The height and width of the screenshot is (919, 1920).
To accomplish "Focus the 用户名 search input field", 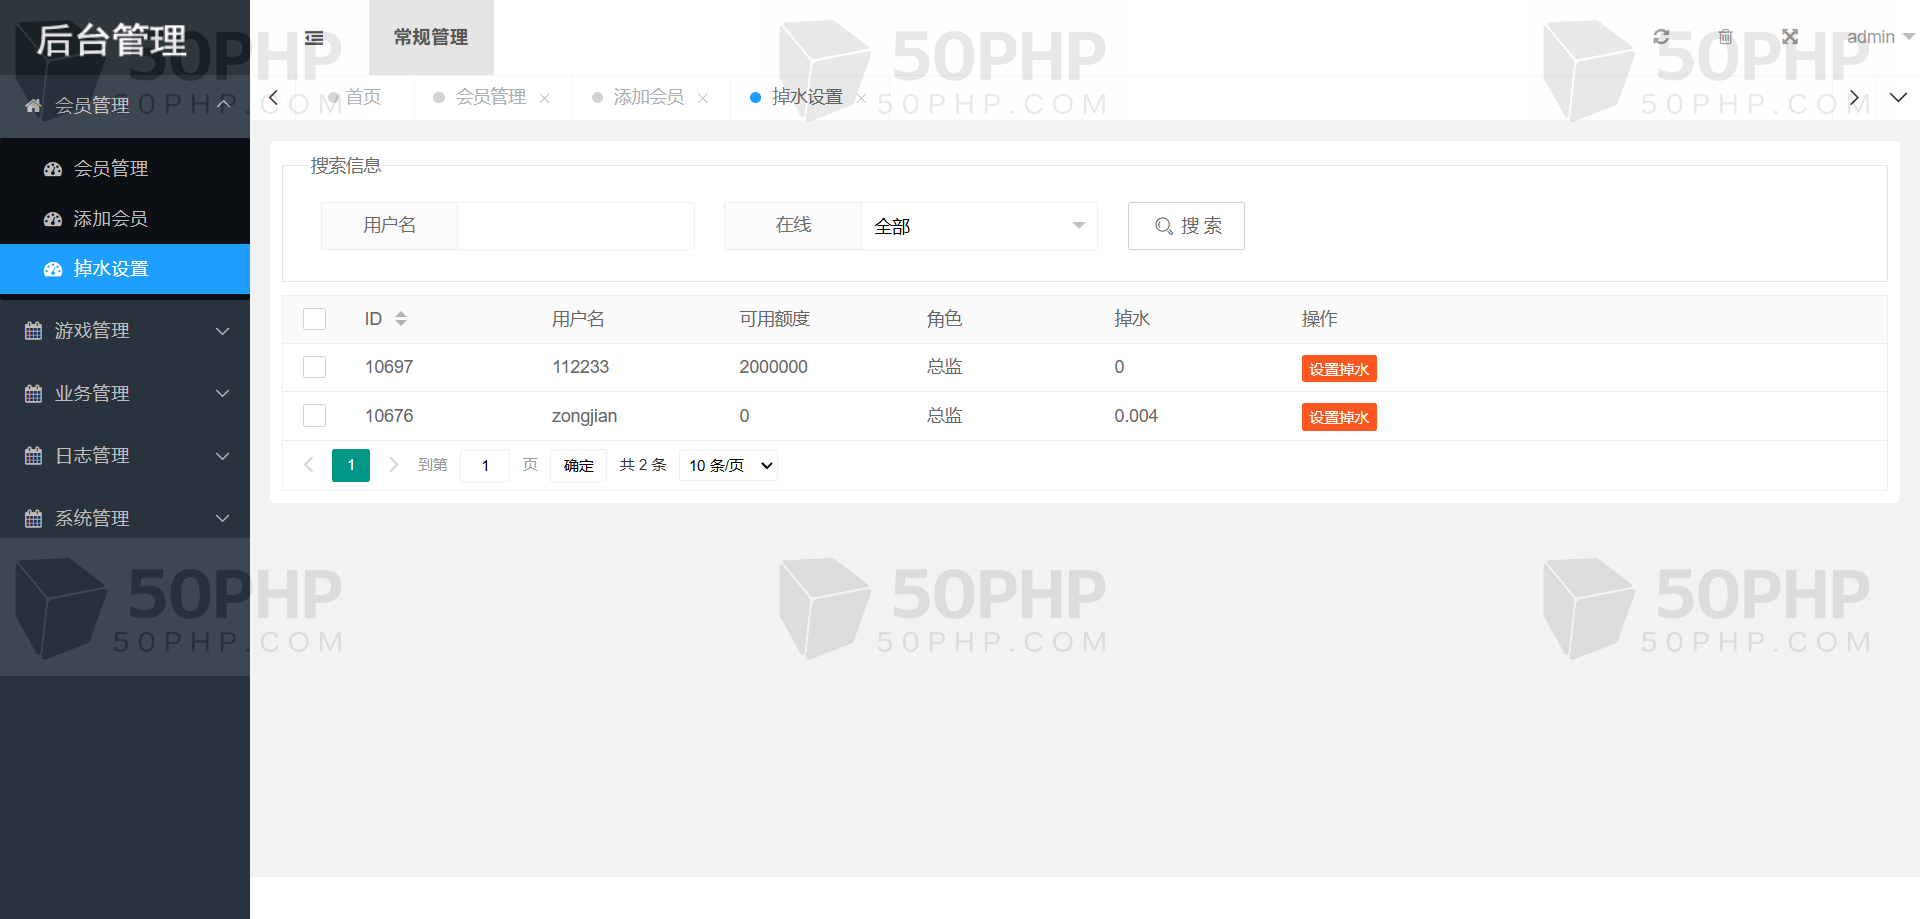I will (x=575, y=226).
